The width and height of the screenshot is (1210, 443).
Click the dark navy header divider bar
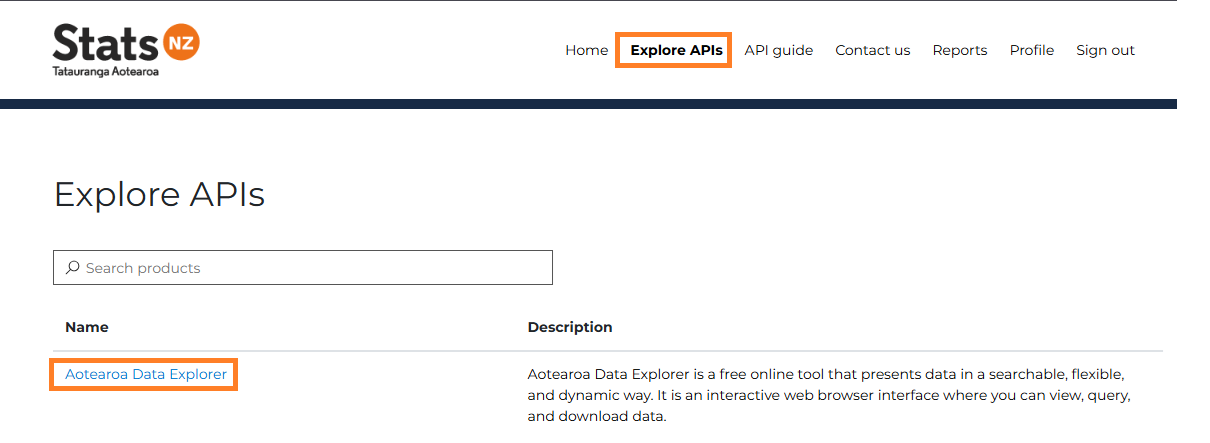click(x=588, y=103)
